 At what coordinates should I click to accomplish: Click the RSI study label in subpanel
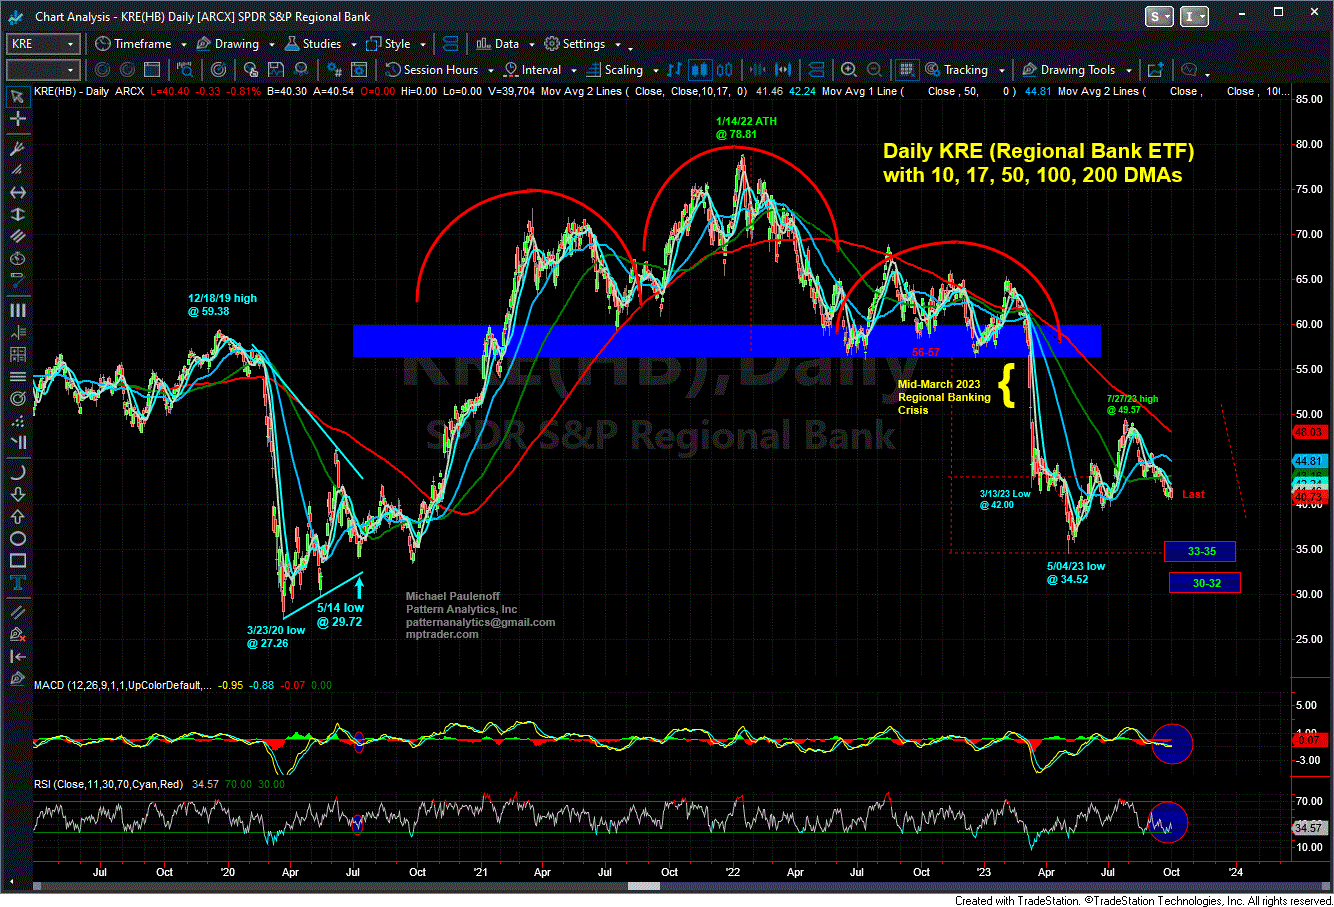click(108, 784)
